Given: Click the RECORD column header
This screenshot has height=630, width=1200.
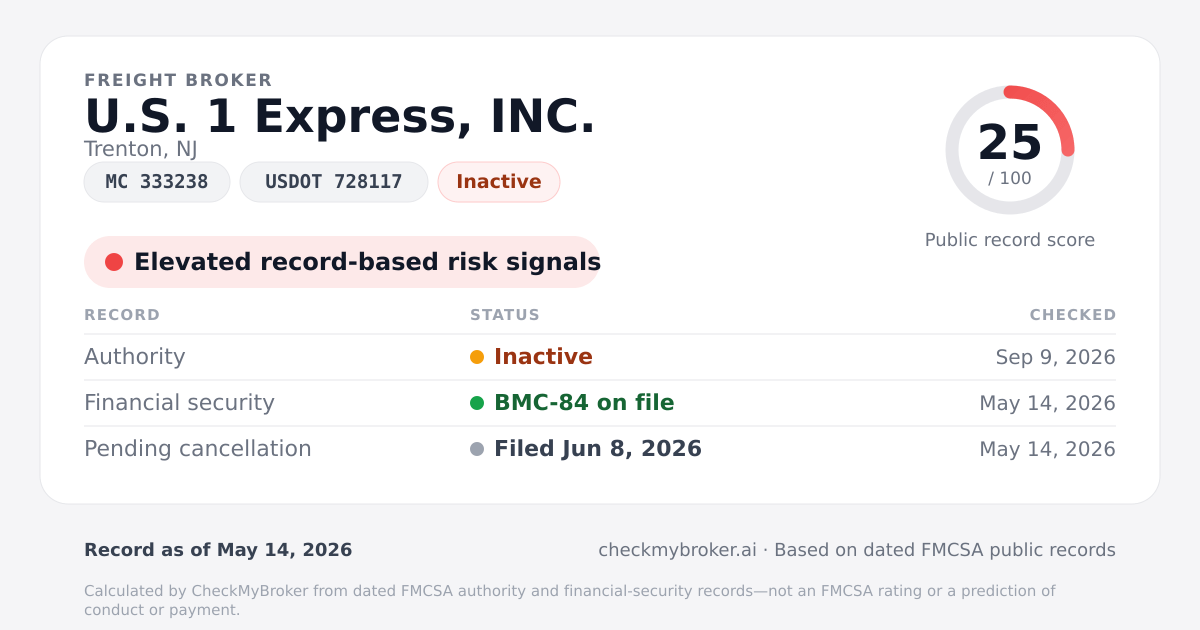Looking at the screenshot, I should point(122,315).
